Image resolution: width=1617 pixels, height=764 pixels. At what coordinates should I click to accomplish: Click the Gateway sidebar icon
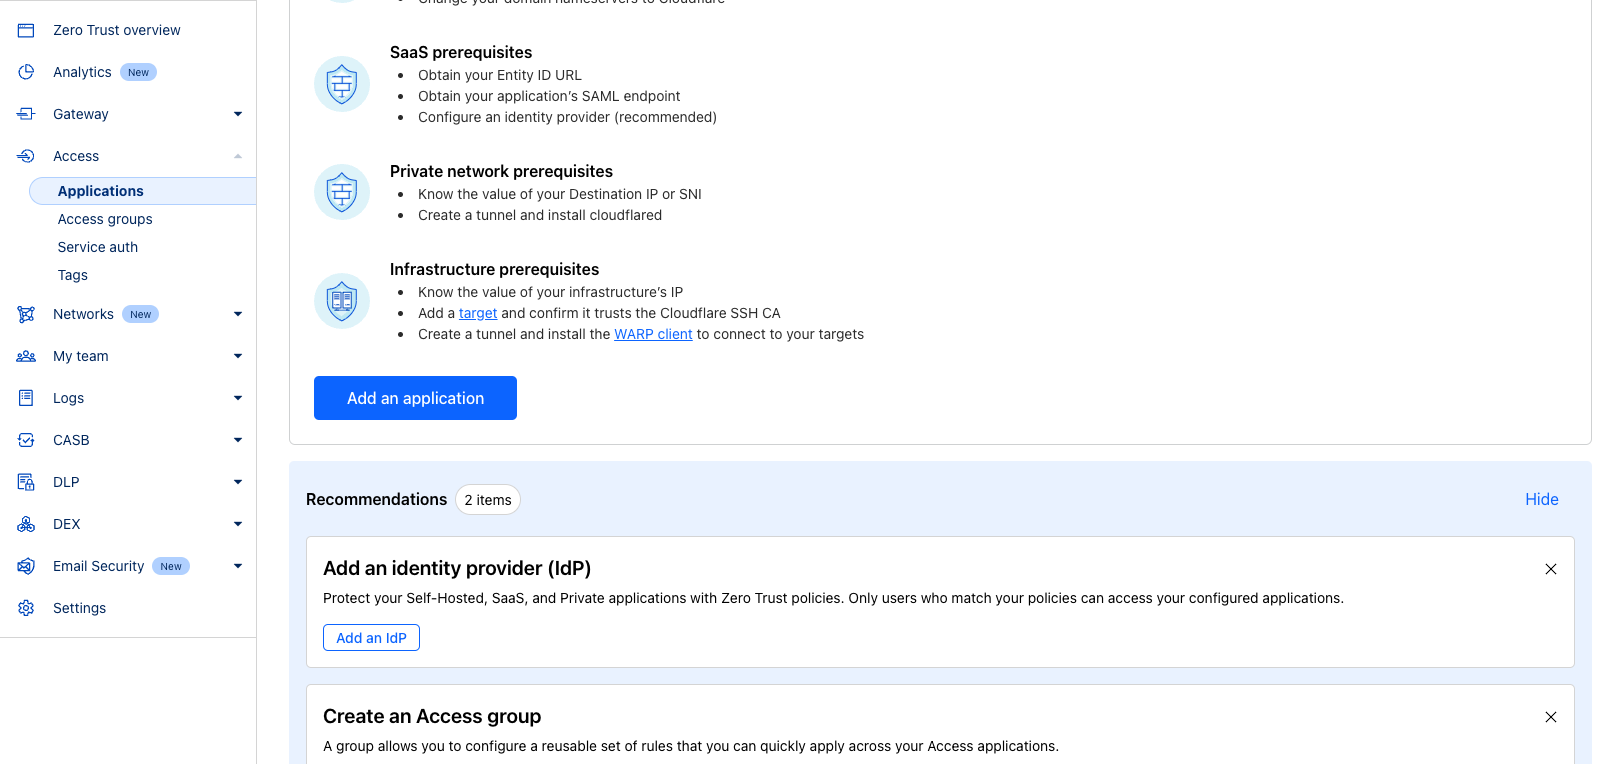[x=26, y=114]
